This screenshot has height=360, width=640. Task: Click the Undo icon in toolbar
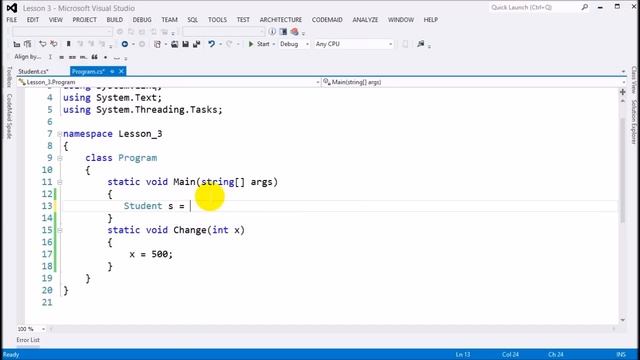(x=211, y=44)
